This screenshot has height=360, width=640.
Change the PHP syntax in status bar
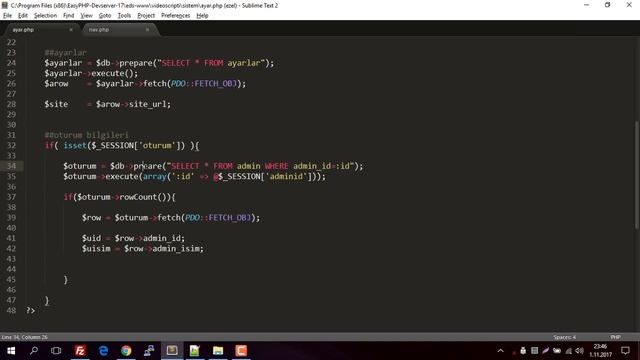(x=616, y=337)
